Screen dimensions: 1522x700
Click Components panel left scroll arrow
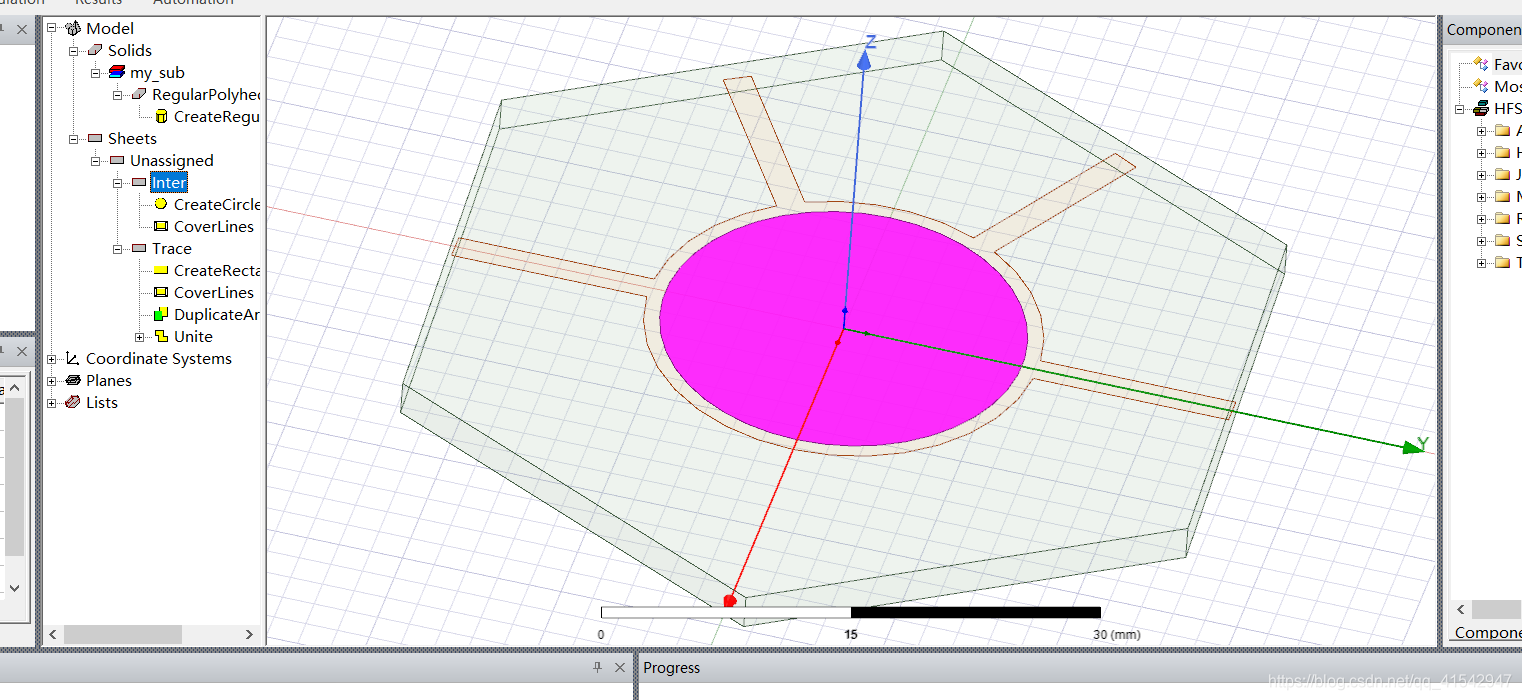coord(1461,609)
